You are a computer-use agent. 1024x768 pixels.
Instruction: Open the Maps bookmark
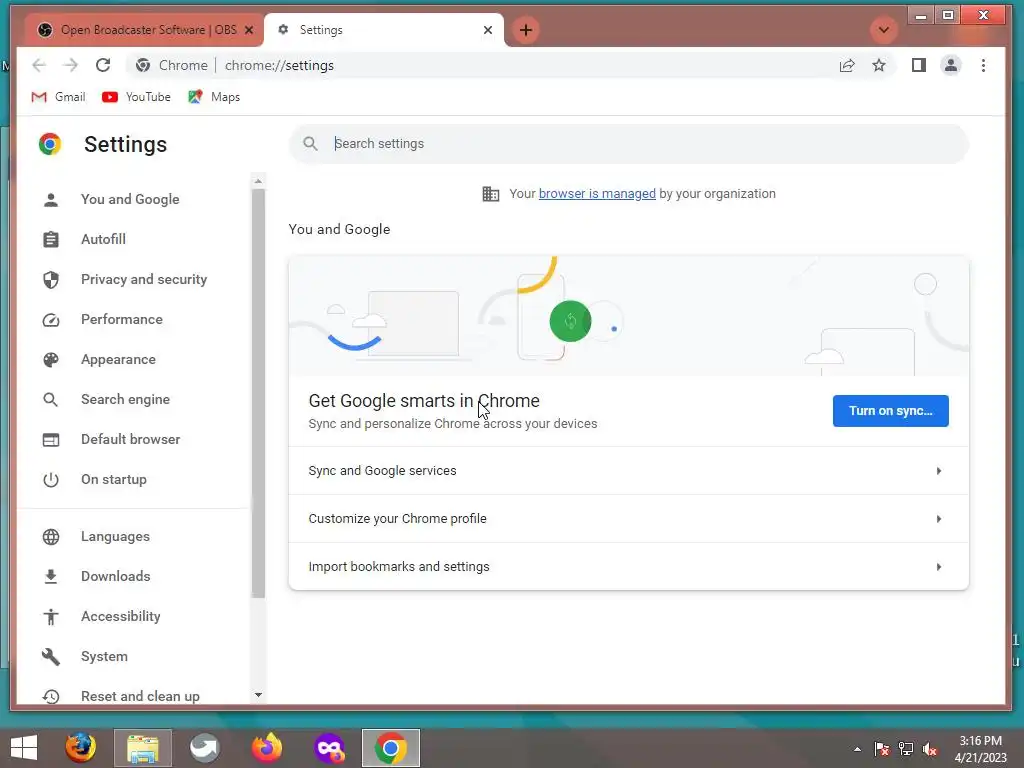[x=214, y=97]
